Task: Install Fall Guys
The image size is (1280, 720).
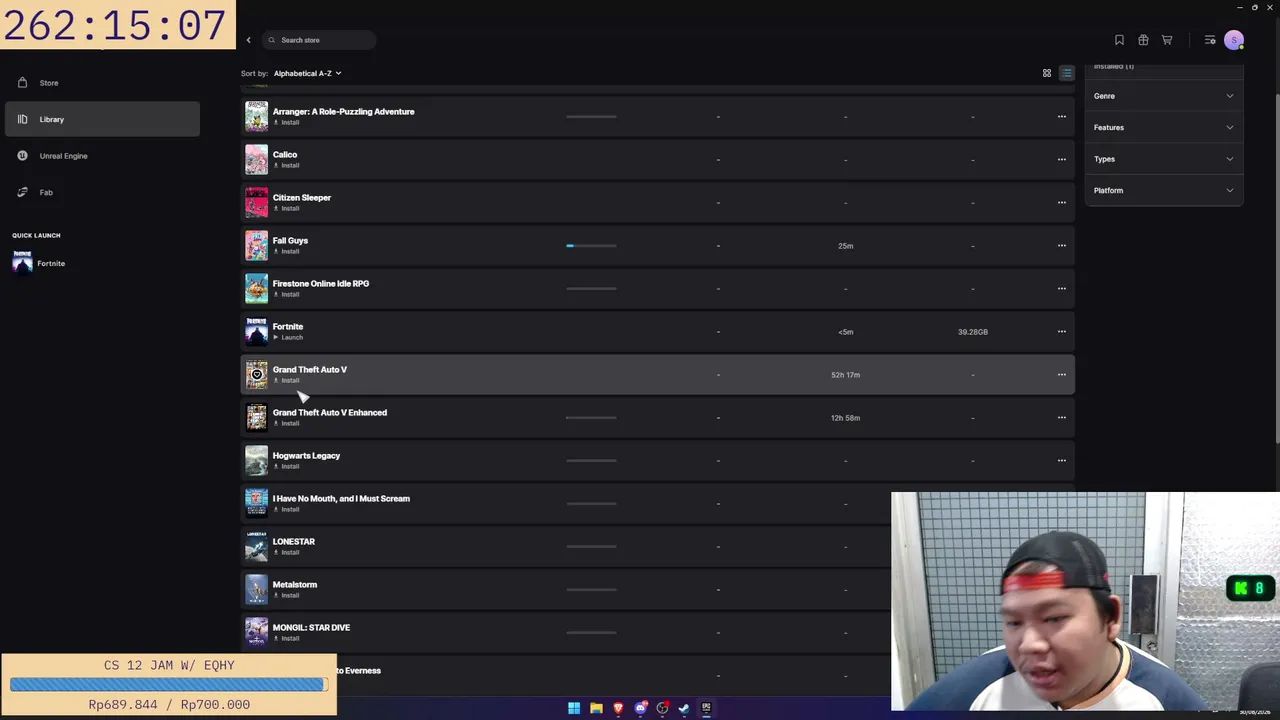Action: [287, 252]
